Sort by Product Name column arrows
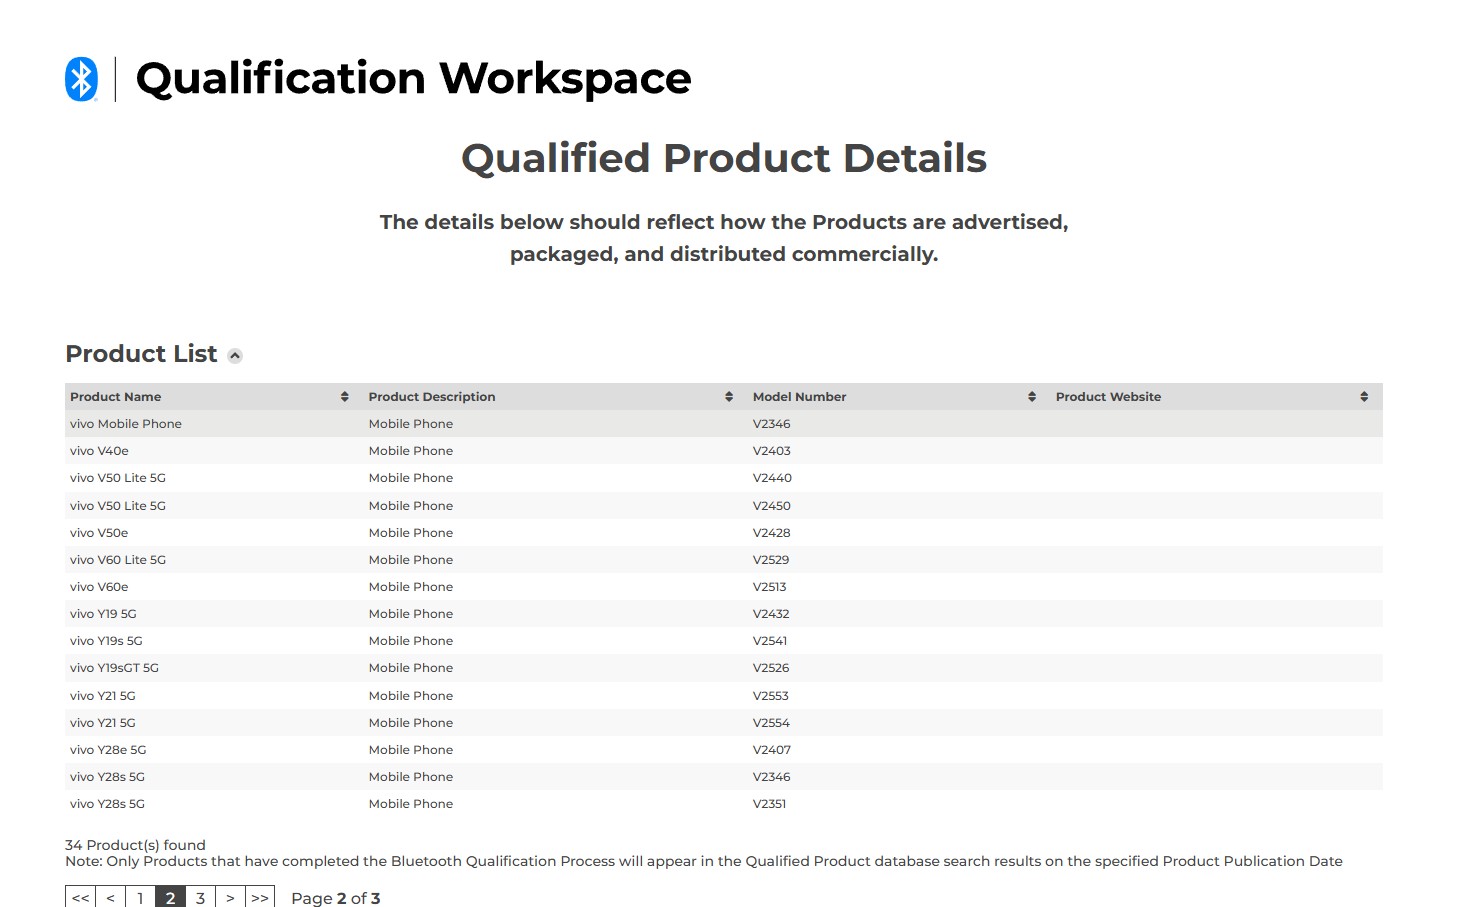The width and height of the screenshot is (1472, 907). pos(344,397)
